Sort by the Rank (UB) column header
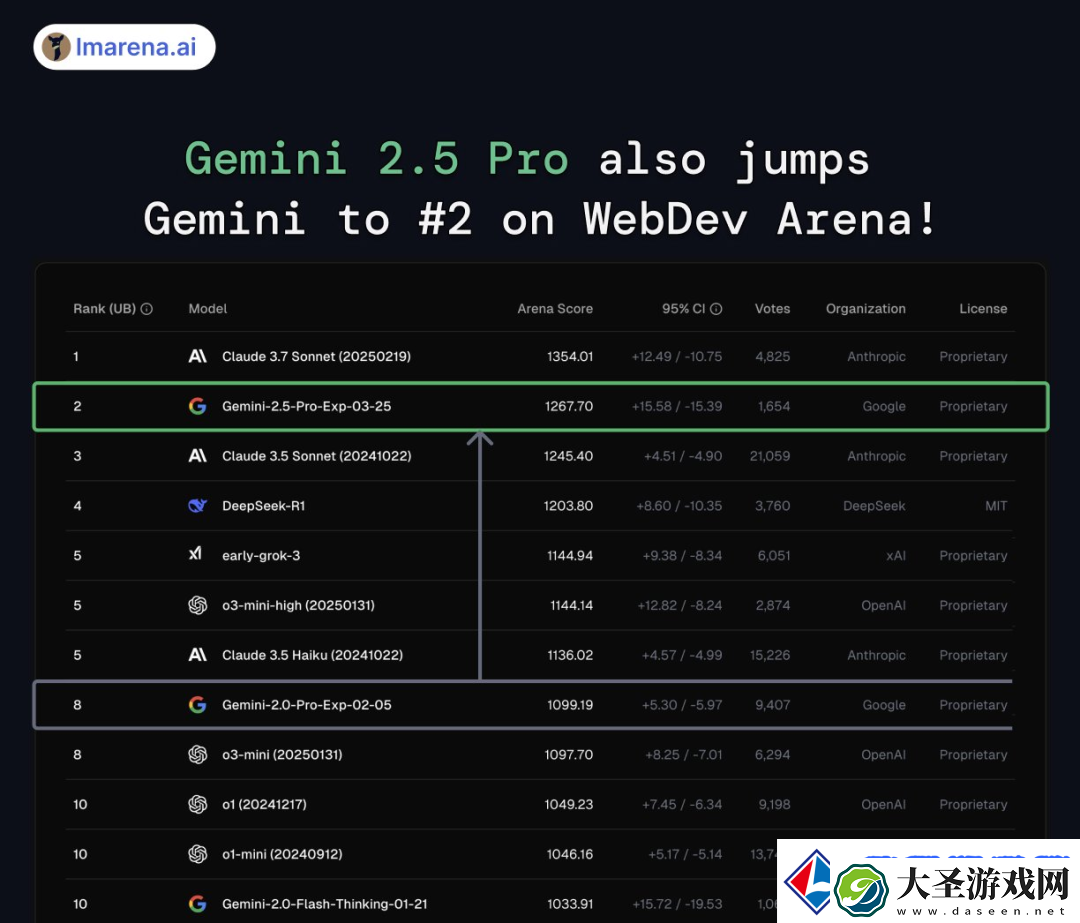The height and width of the screenshot is (923, 1080). [105, 309]
